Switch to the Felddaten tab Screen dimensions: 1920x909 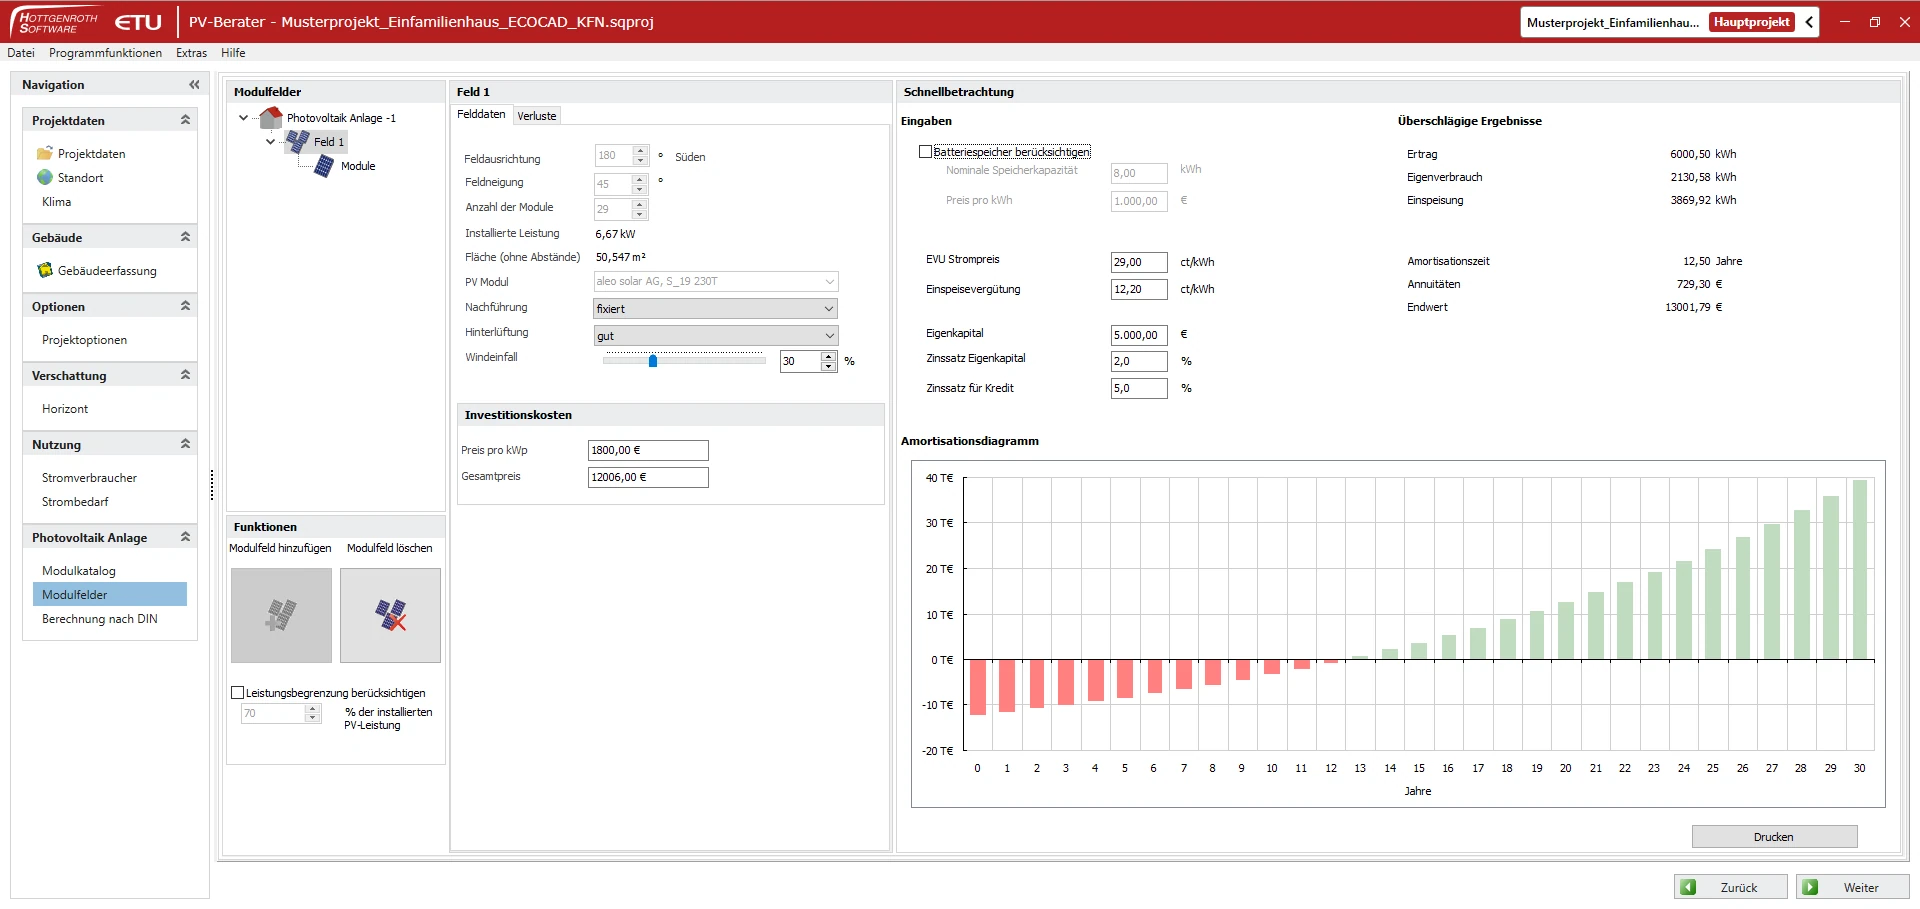(481, 114)
